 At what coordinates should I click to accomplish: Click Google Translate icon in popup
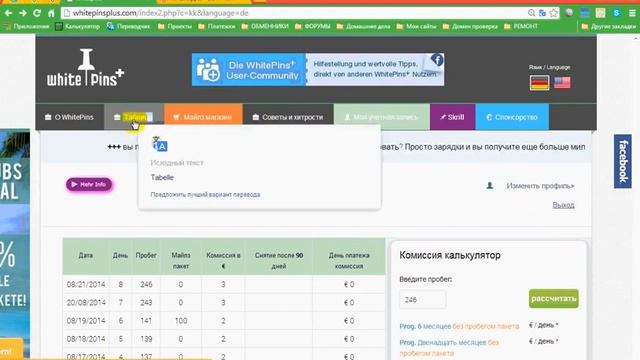[160, 144]
